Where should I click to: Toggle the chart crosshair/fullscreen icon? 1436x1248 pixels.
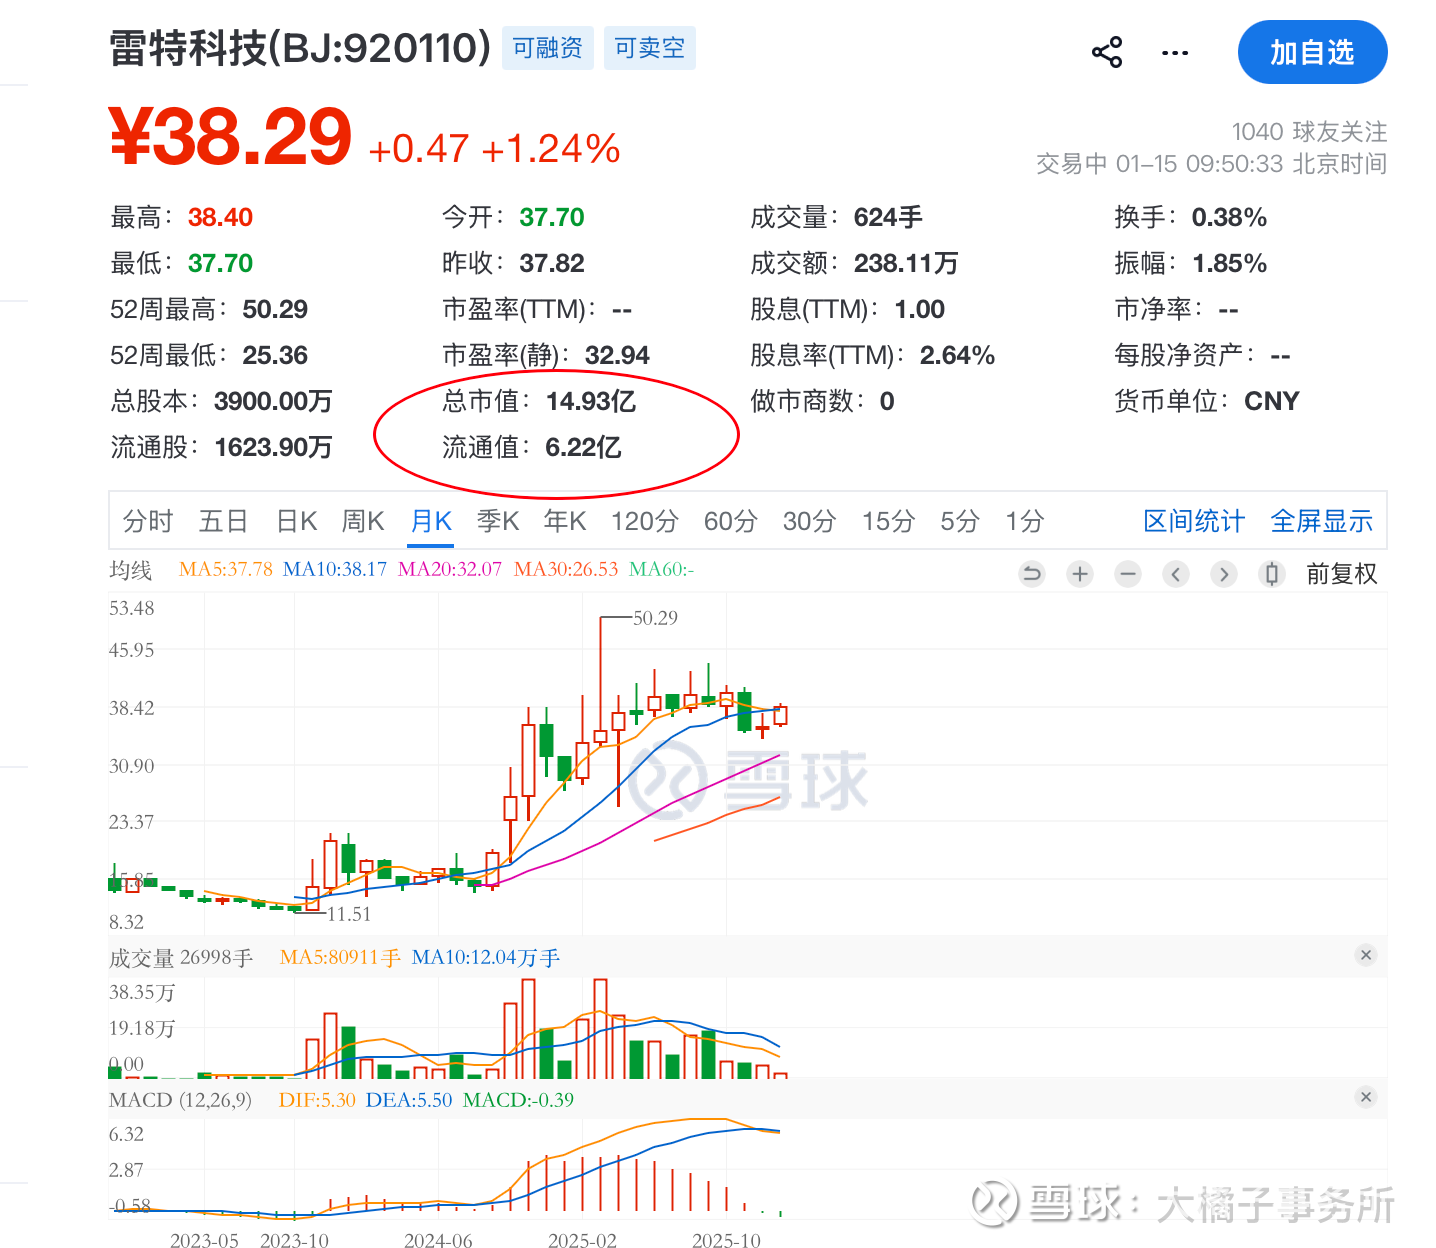1272,574
